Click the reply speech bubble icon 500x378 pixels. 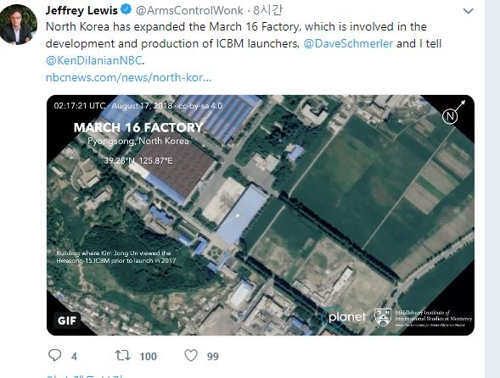[55, 355]
